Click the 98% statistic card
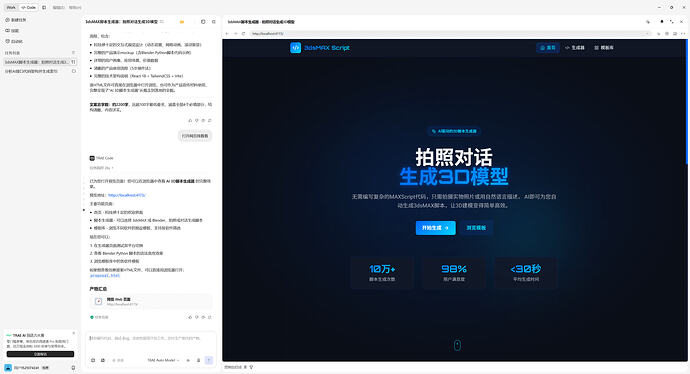The image size is (690, 374). pyautogui.click(x=454, y=273)
